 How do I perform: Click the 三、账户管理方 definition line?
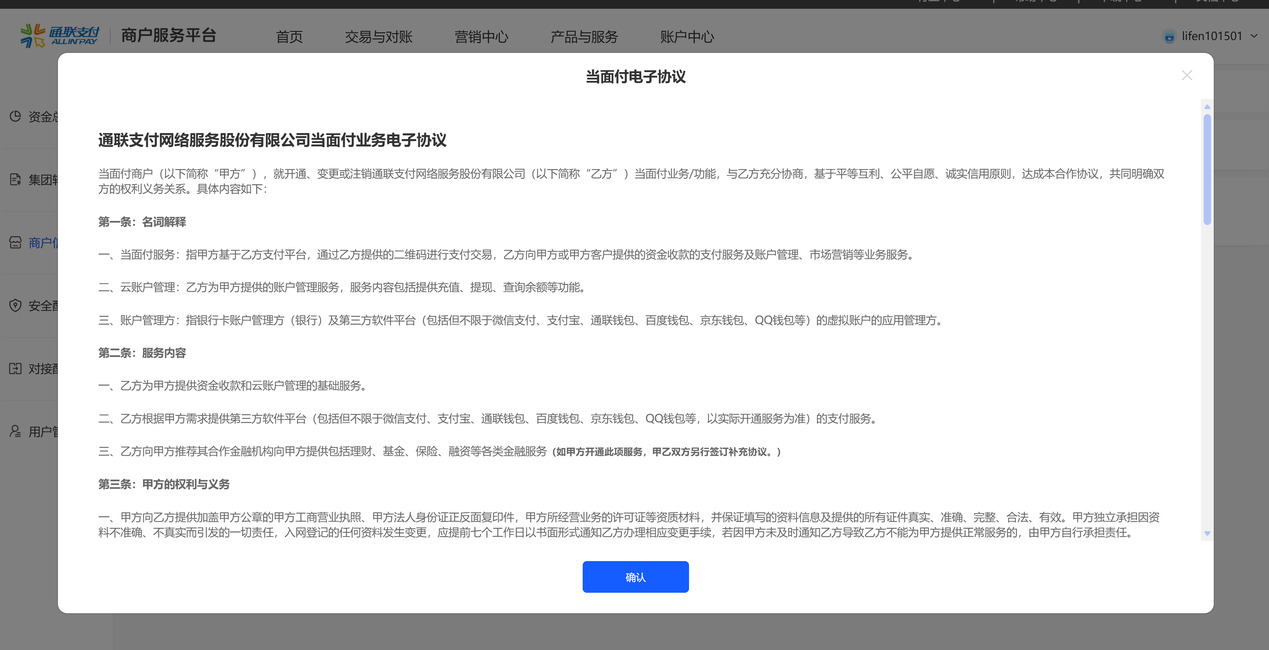[520, 321]
